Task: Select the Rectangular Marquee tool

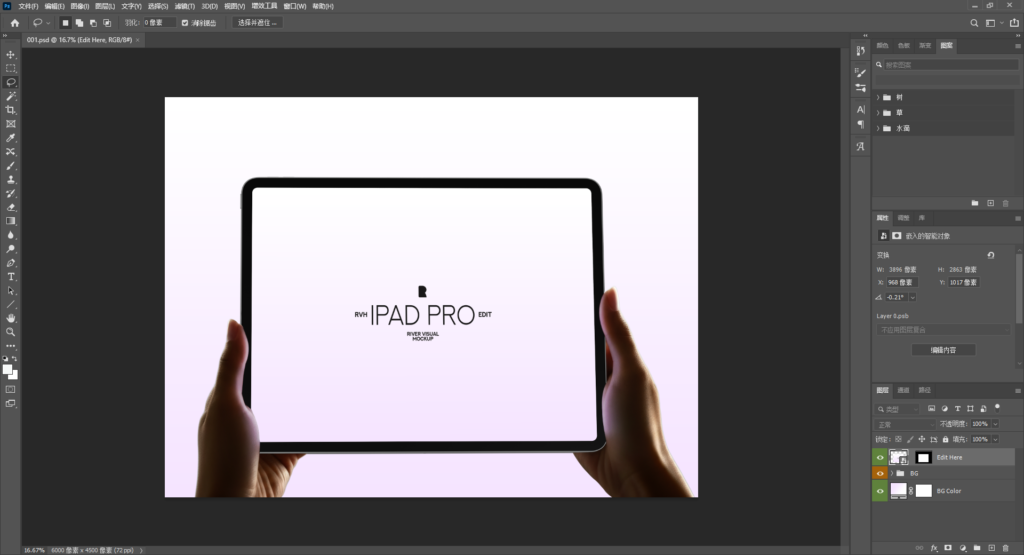Action: (10, 68)
